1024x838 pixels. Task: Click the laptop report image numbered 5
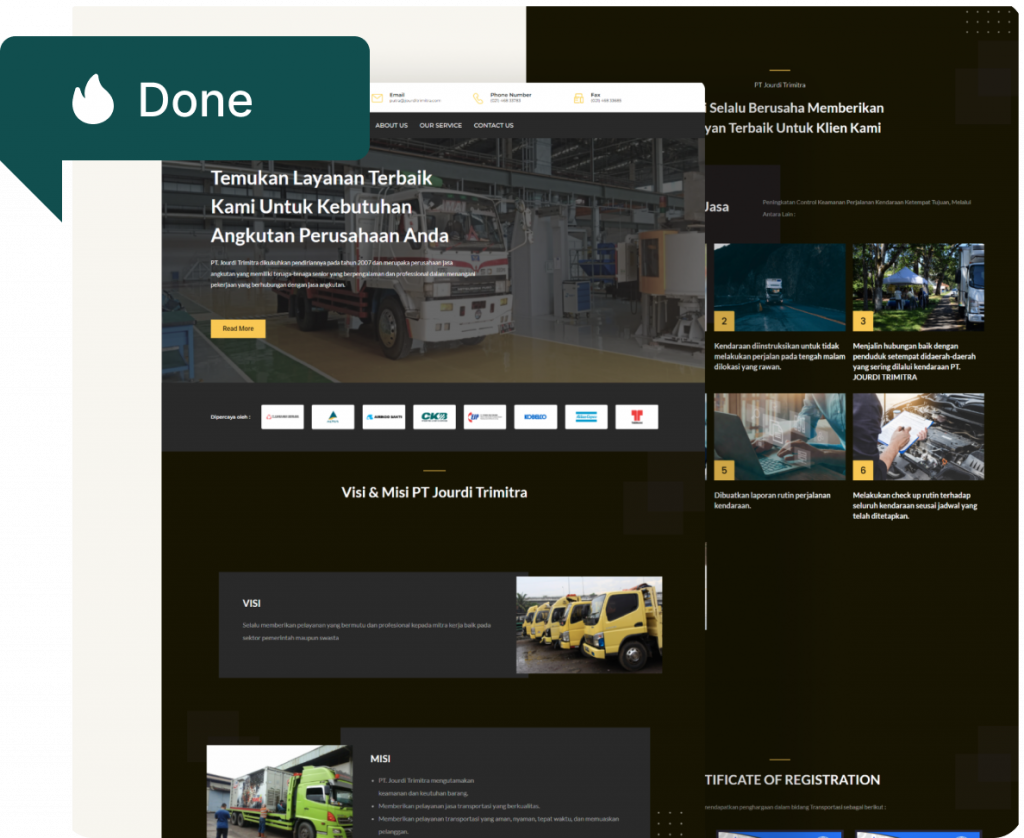pyautogui.click(x=780, y=436)
